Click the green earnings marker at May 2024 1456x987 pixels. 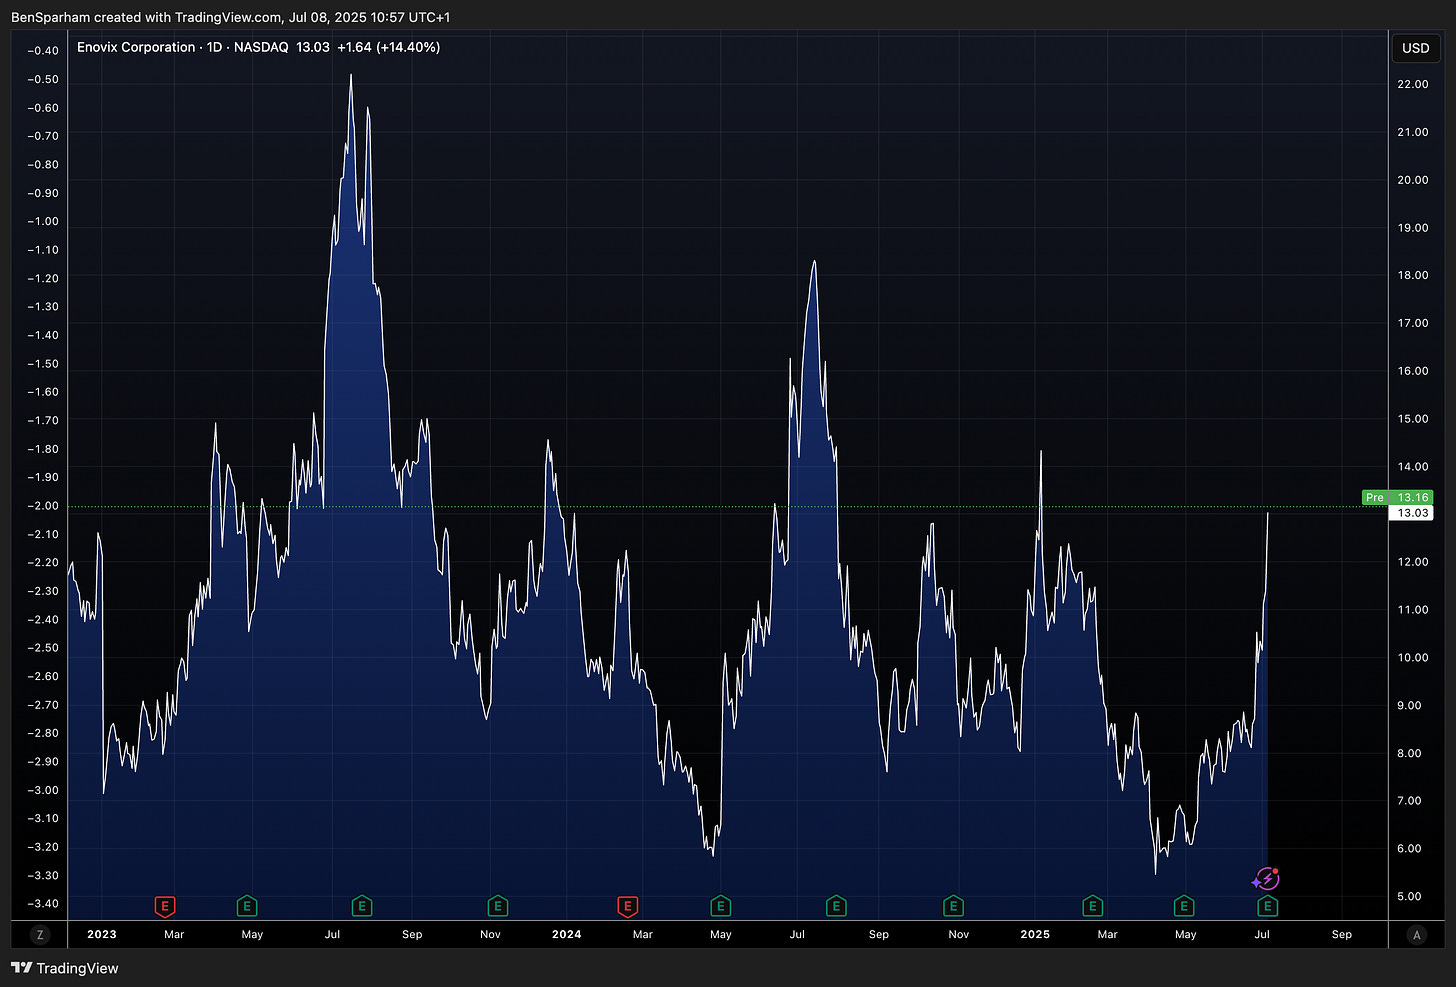(720, 907)
